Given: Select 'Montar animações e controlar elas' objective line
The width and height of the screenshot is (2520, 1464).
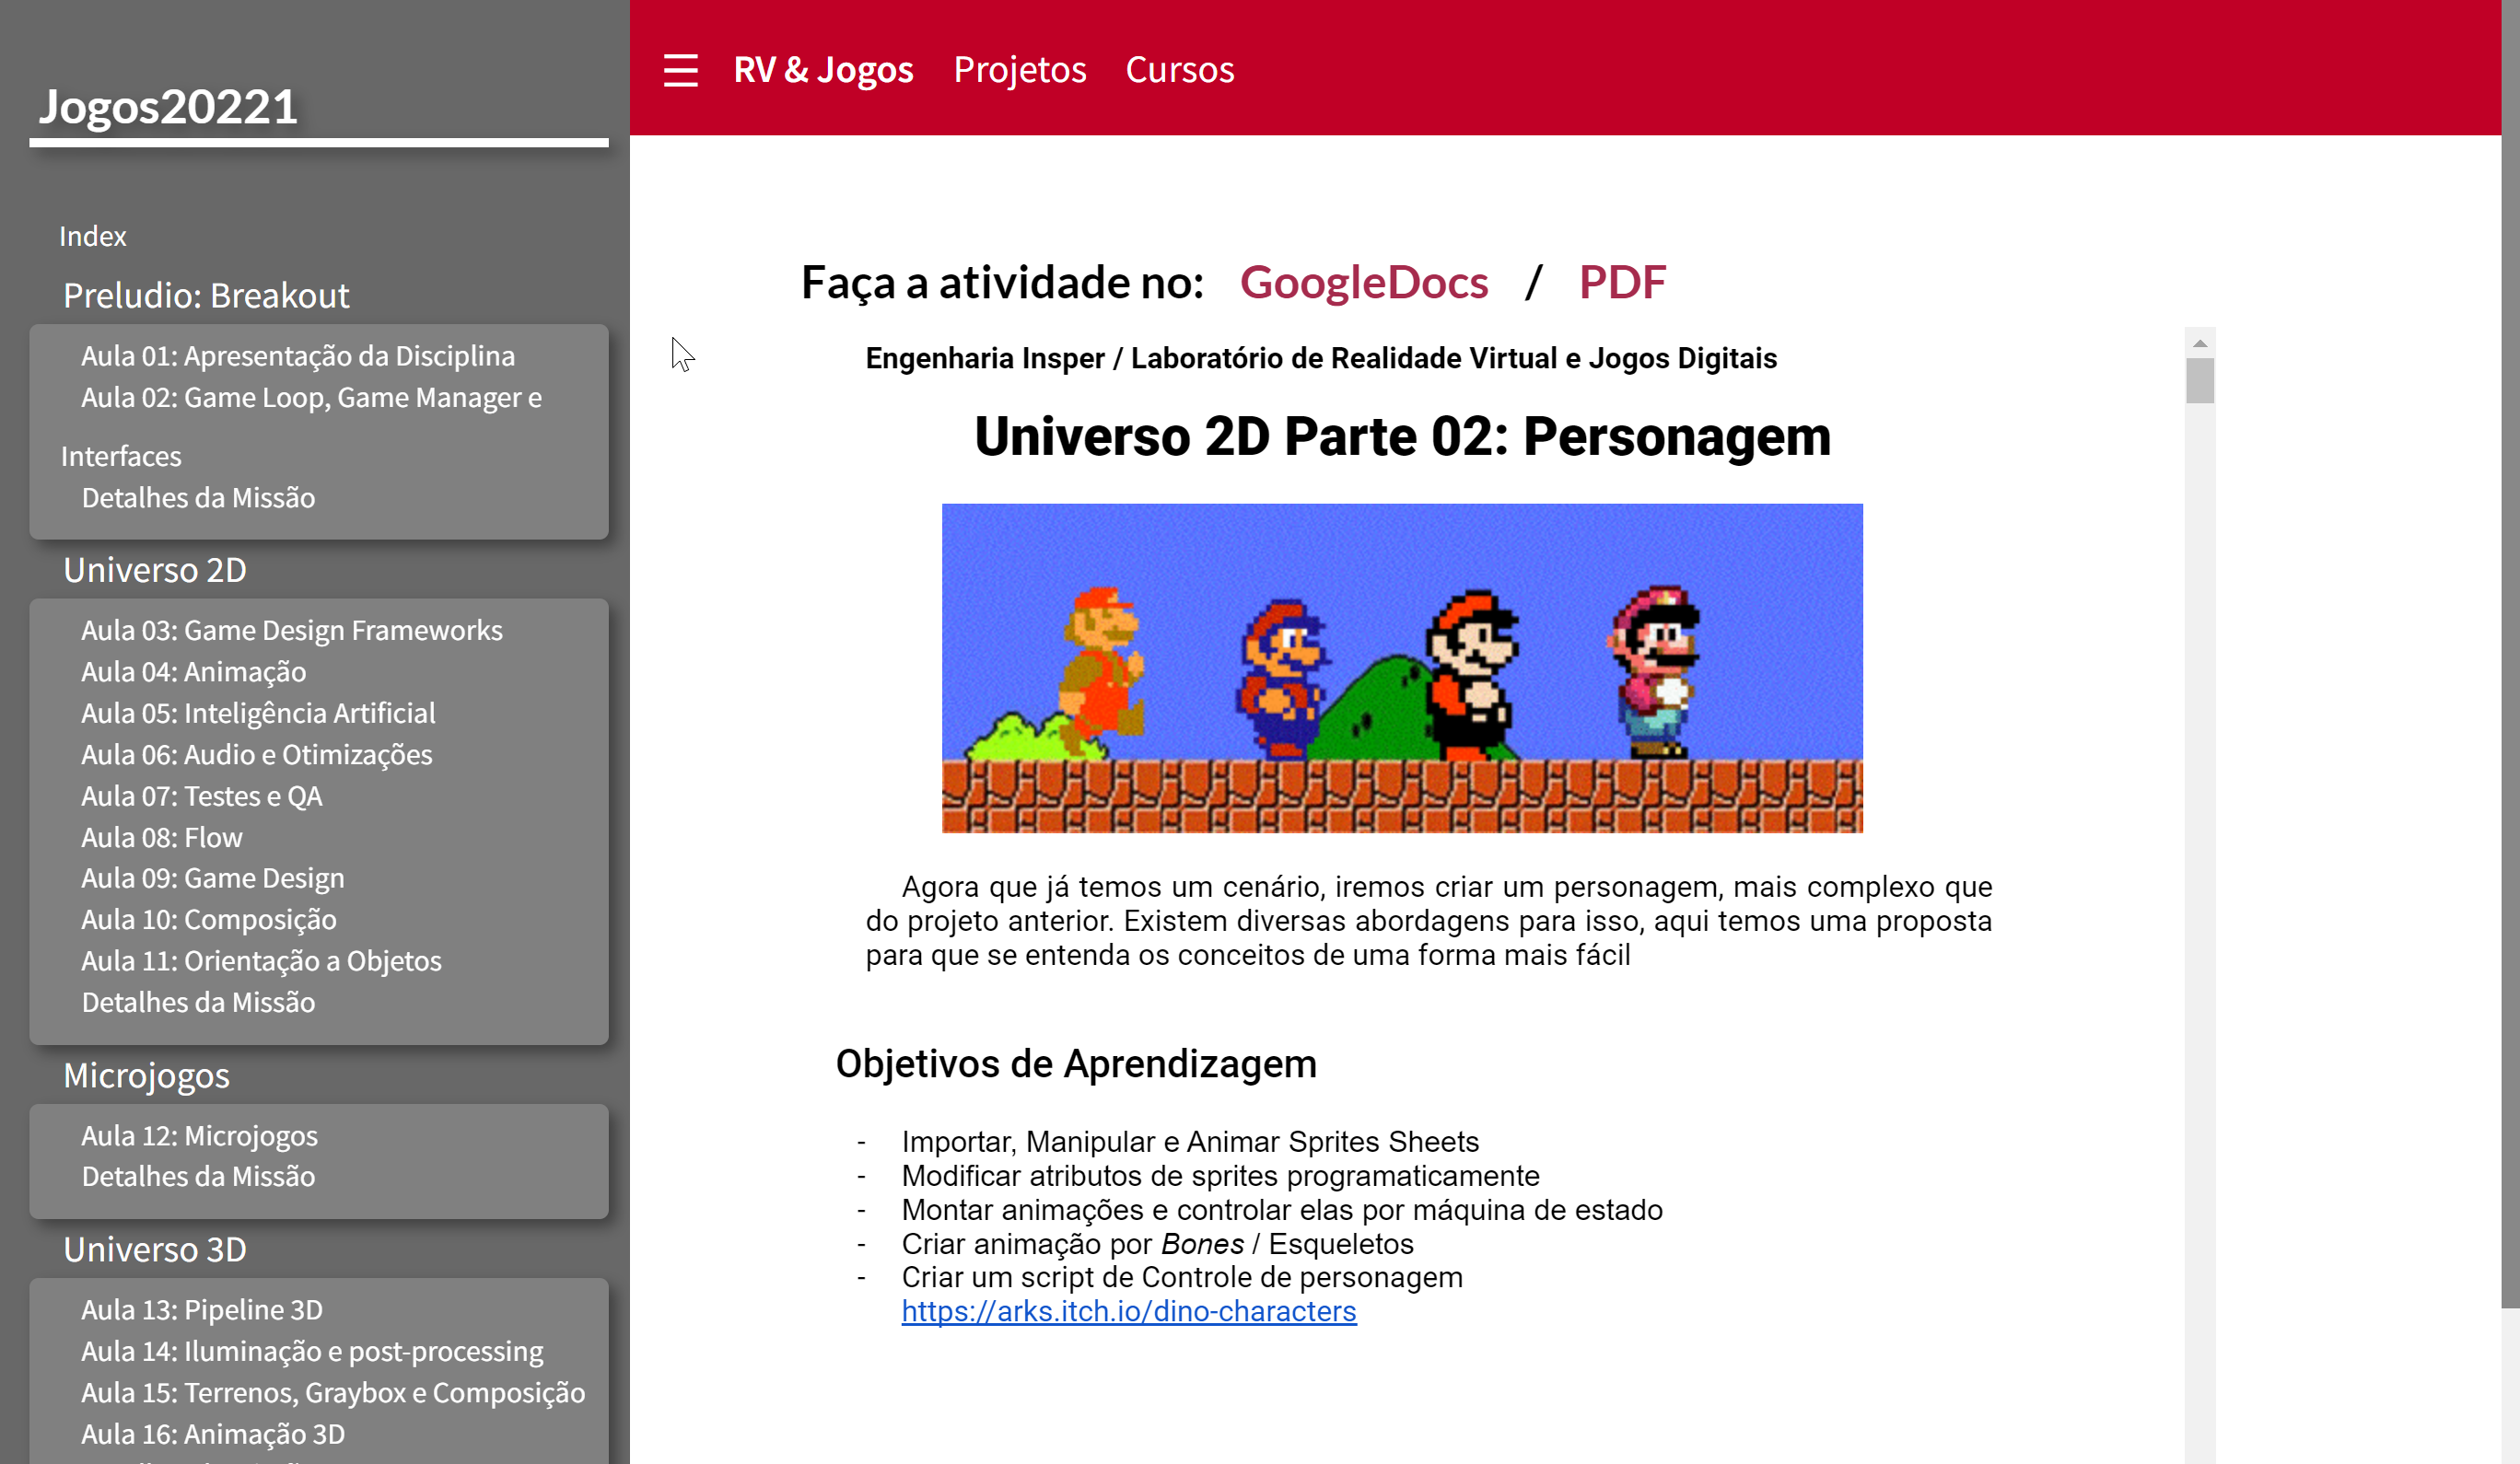Looking at the screenshot, I should [x=1282, y=1210].
